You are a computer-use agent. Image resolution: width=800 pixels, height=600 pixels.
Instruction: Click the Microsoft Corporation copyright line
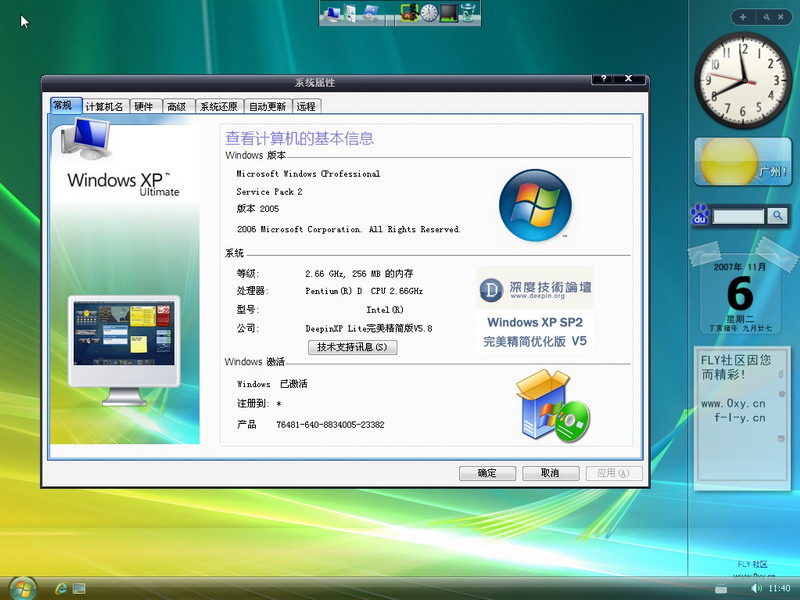[x=348, y=230]
